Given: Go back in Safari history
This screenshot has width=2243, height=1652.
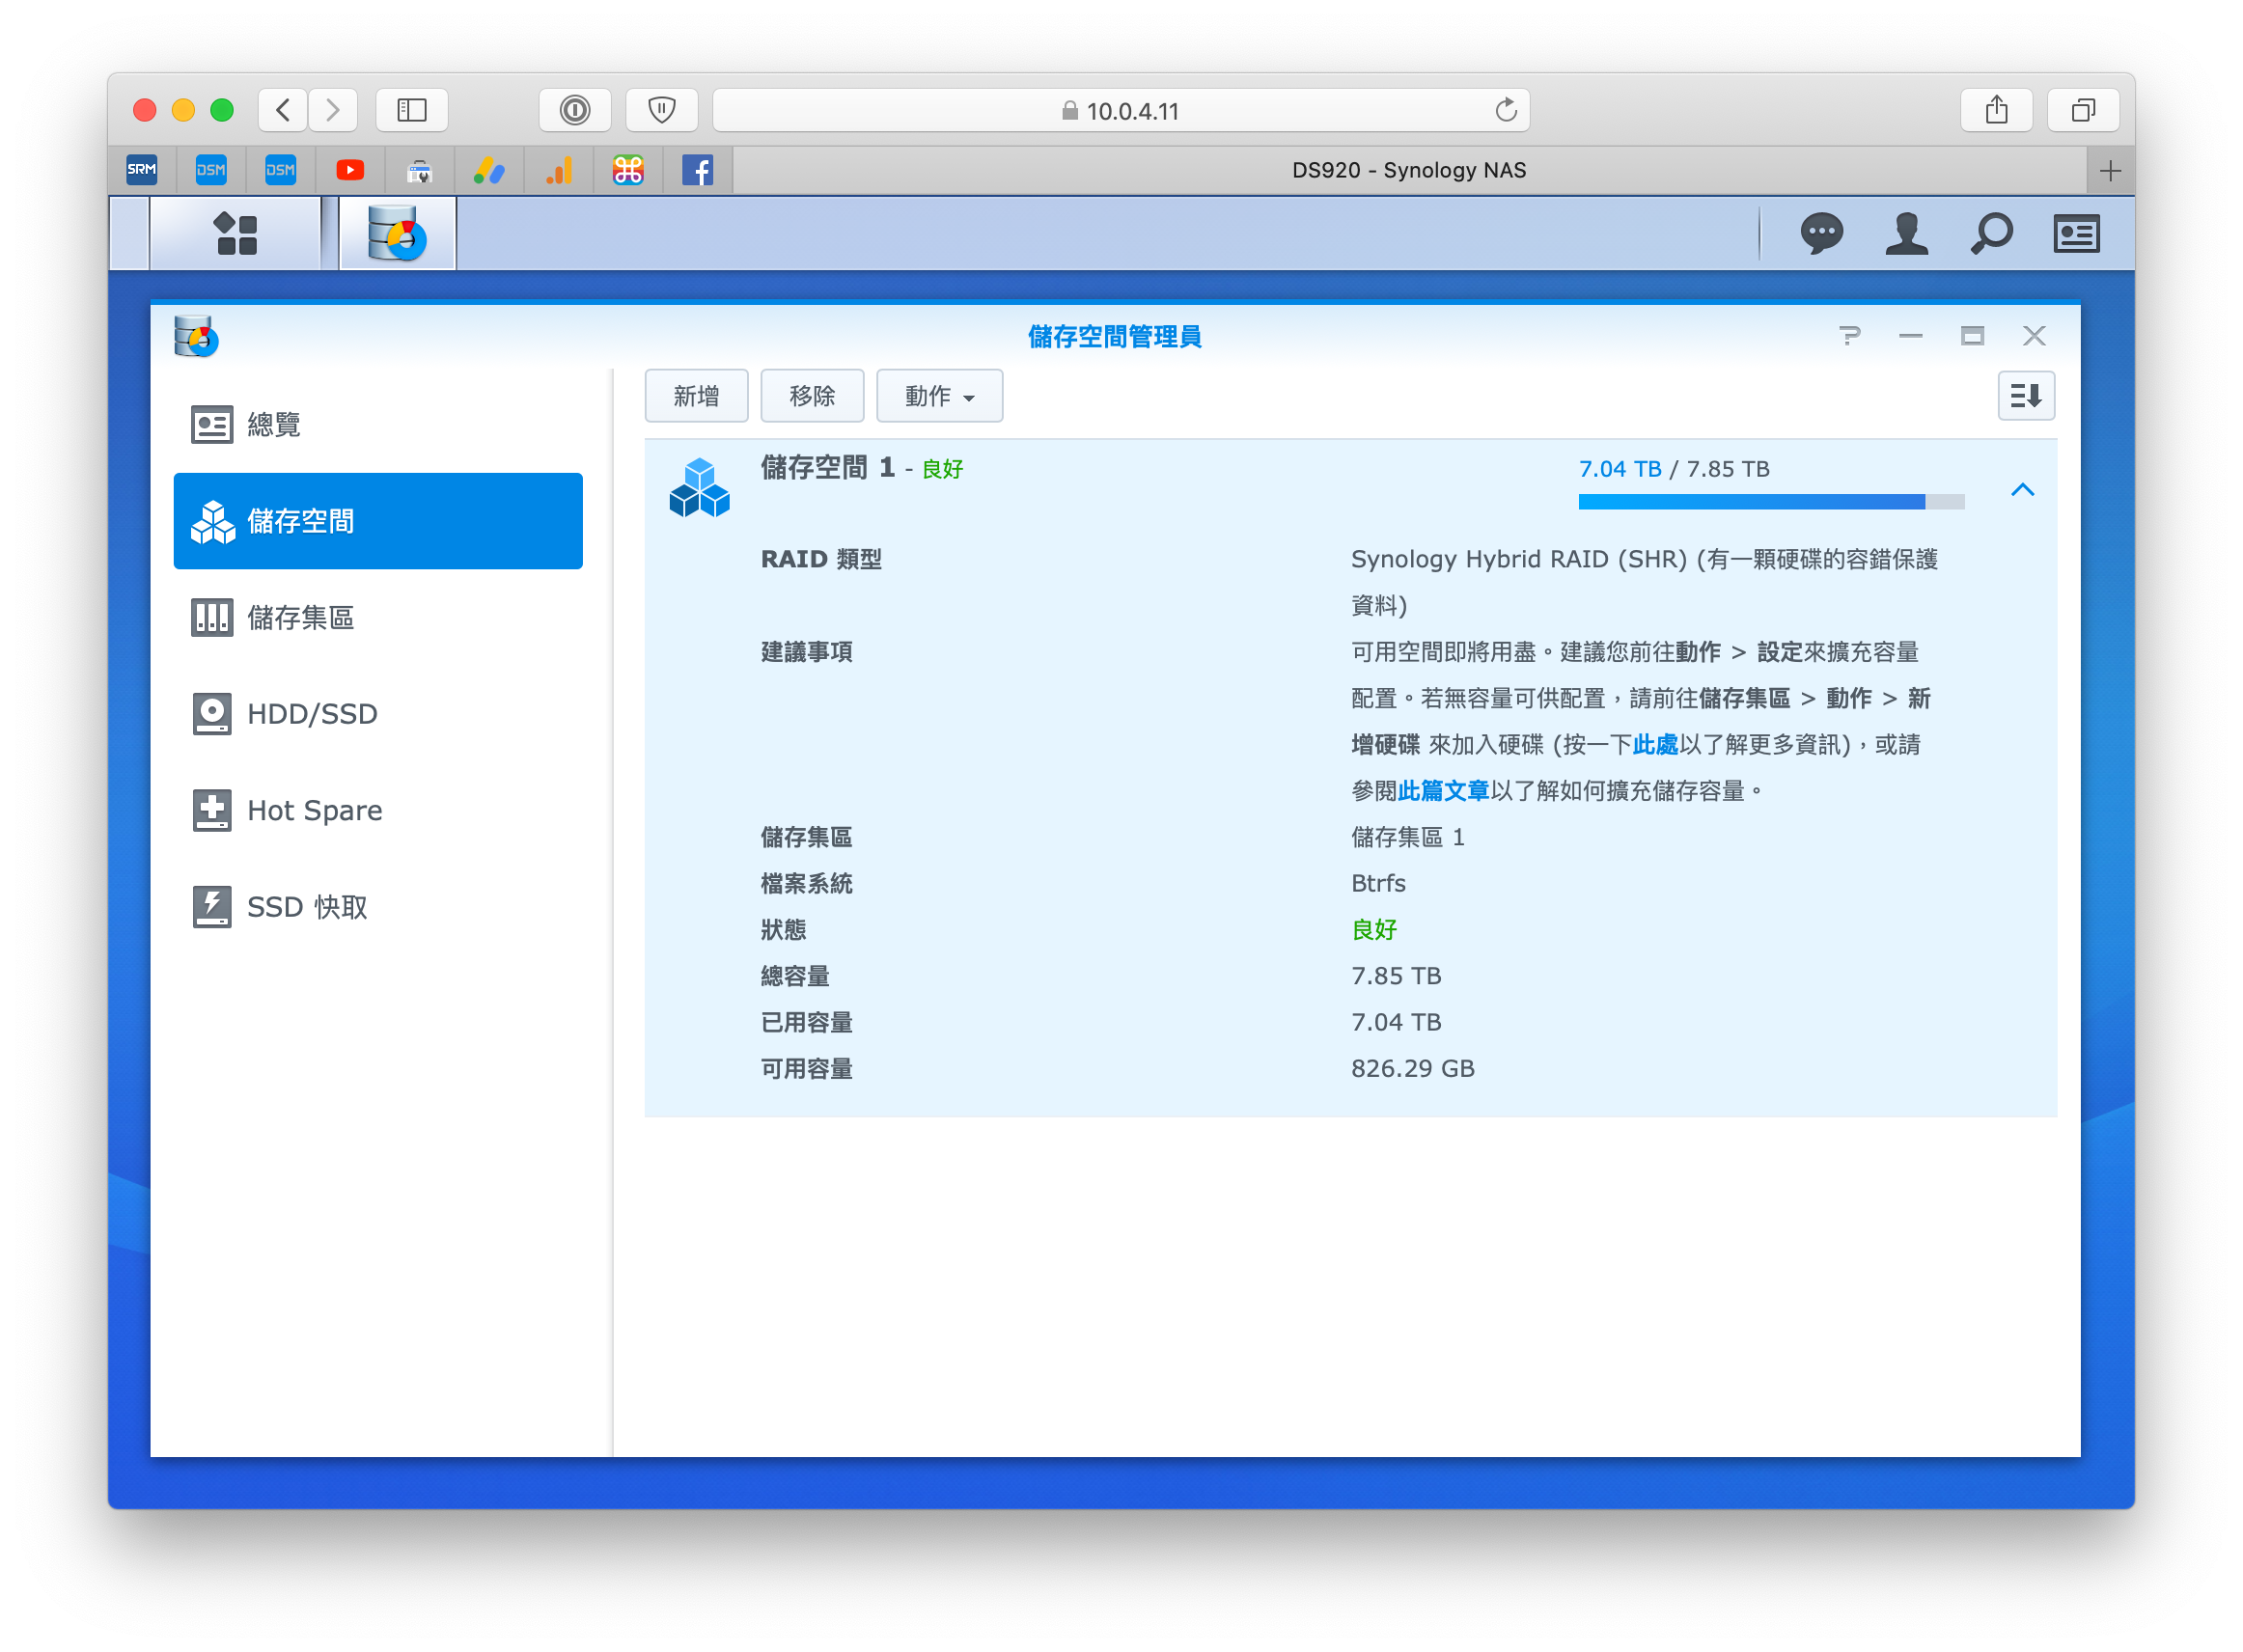Looking at the screenshot, I should (283, 110).
